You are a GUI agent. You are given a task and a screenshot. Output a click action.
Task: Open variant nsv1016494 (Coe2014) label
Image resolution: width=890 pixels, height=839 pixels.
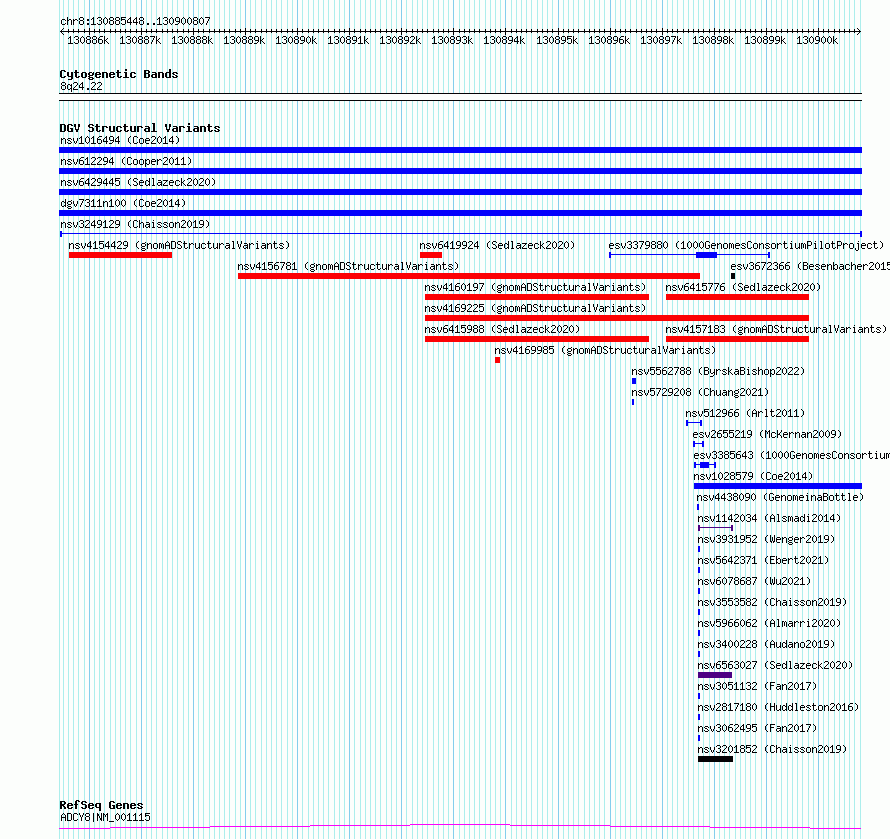tap(120, 140)
